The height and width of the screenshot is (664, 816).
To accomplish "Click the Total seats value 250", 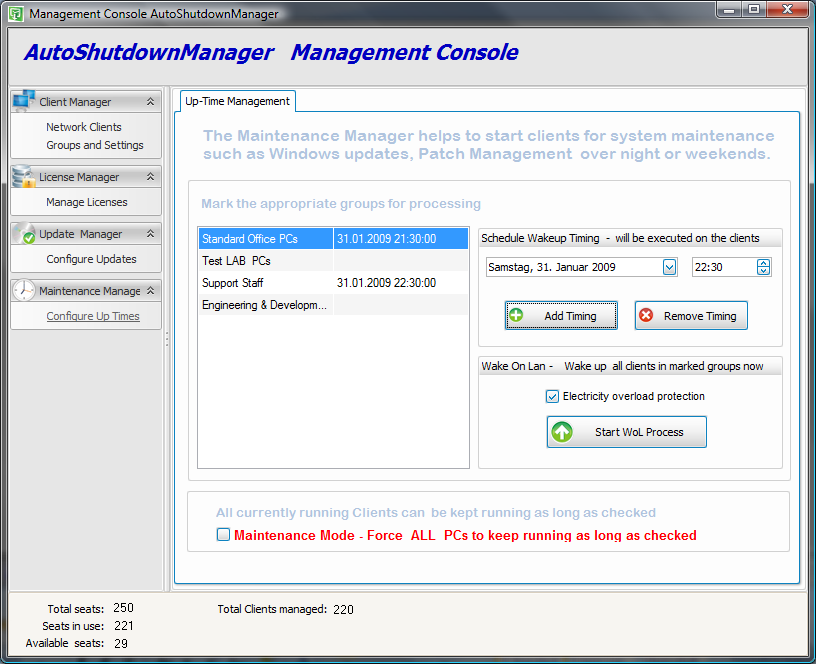I will tap(123, 608).
